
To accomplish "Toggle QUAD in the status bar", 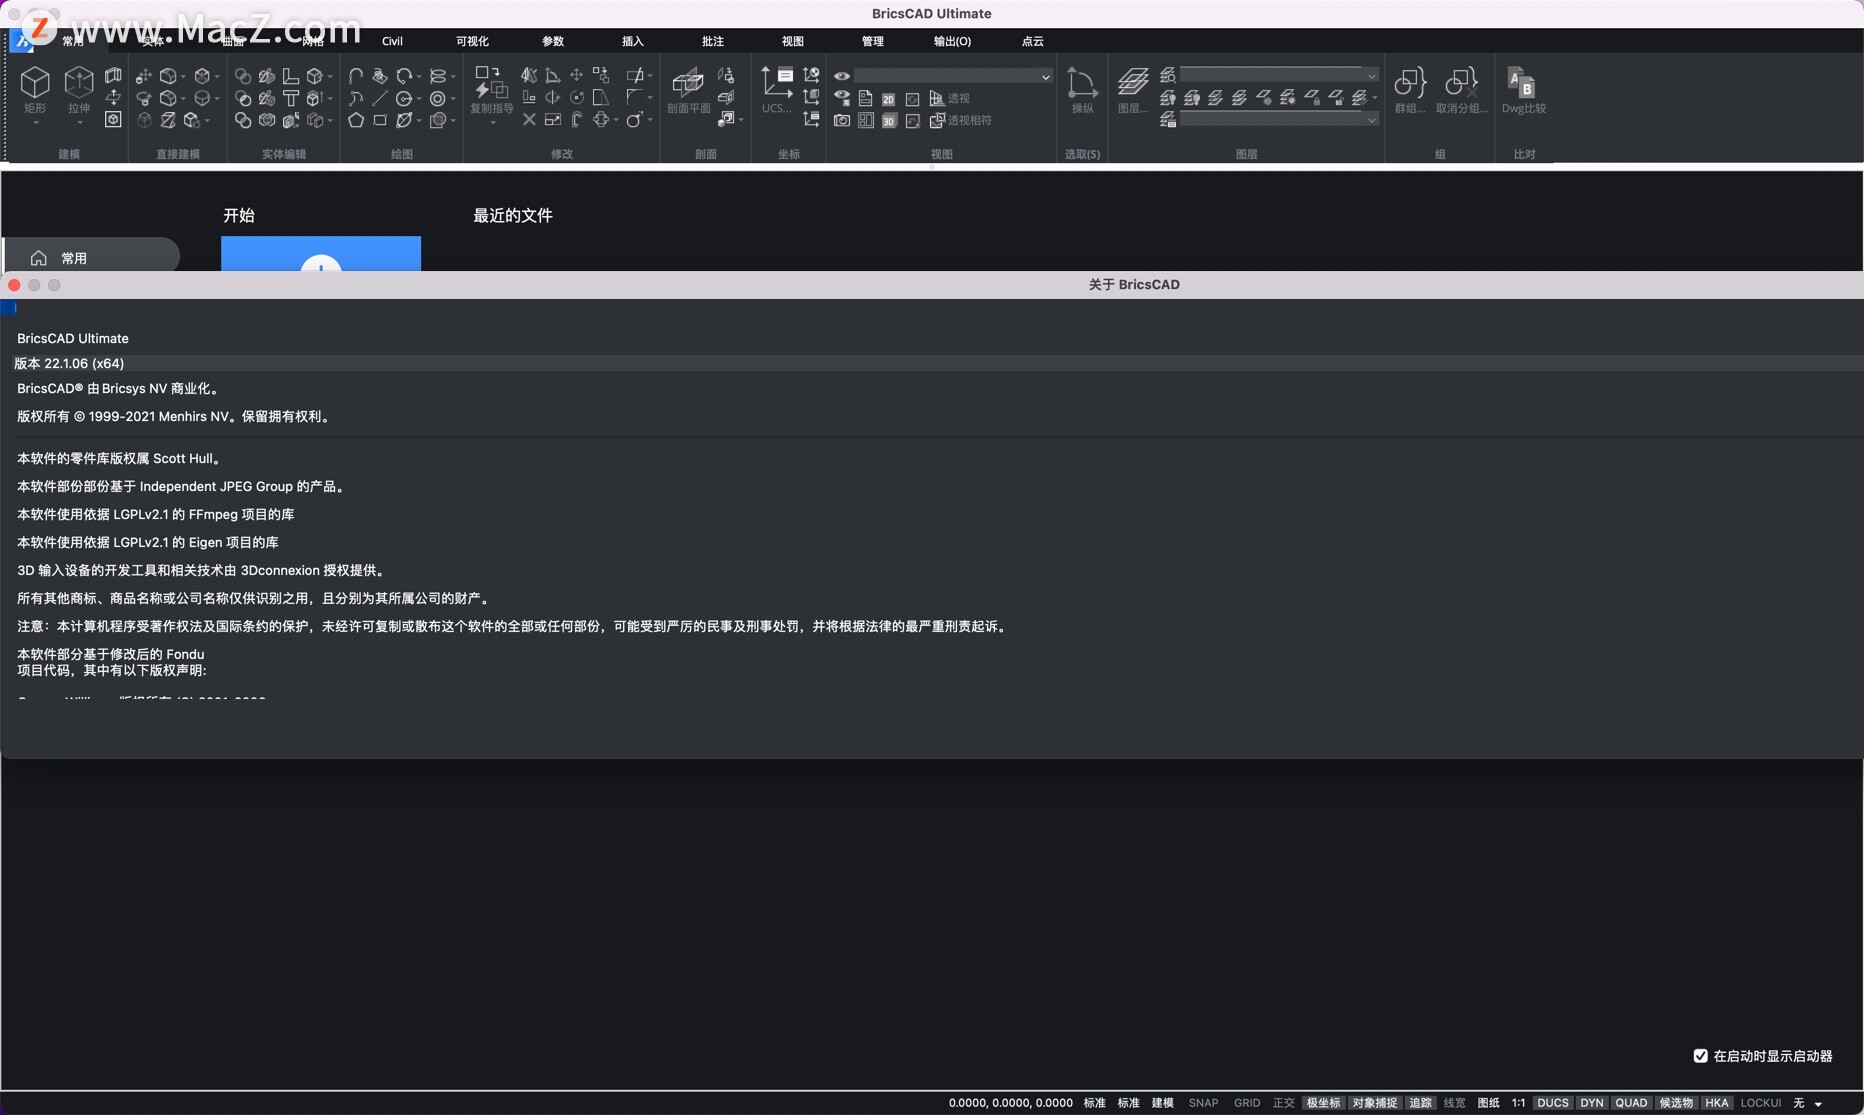I will pyautogui.click(x=1631, y=1103).
